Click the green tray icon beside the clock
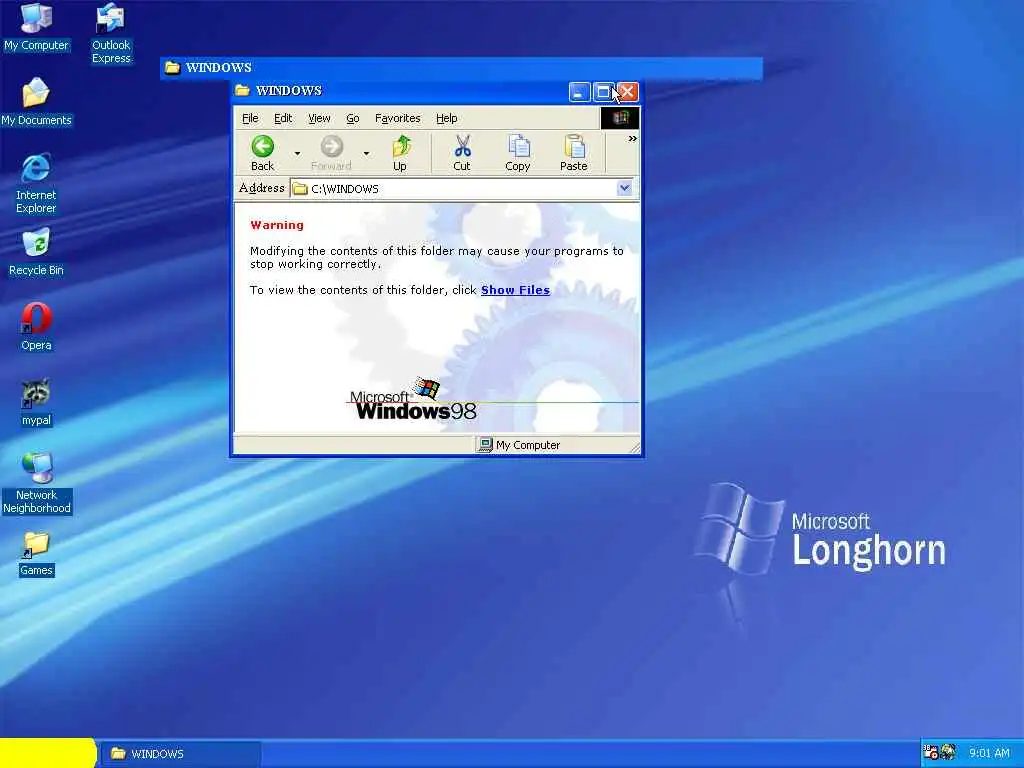Image resolution: width=1024 pixels, height=768 pixels. click(x=948, y=752)
